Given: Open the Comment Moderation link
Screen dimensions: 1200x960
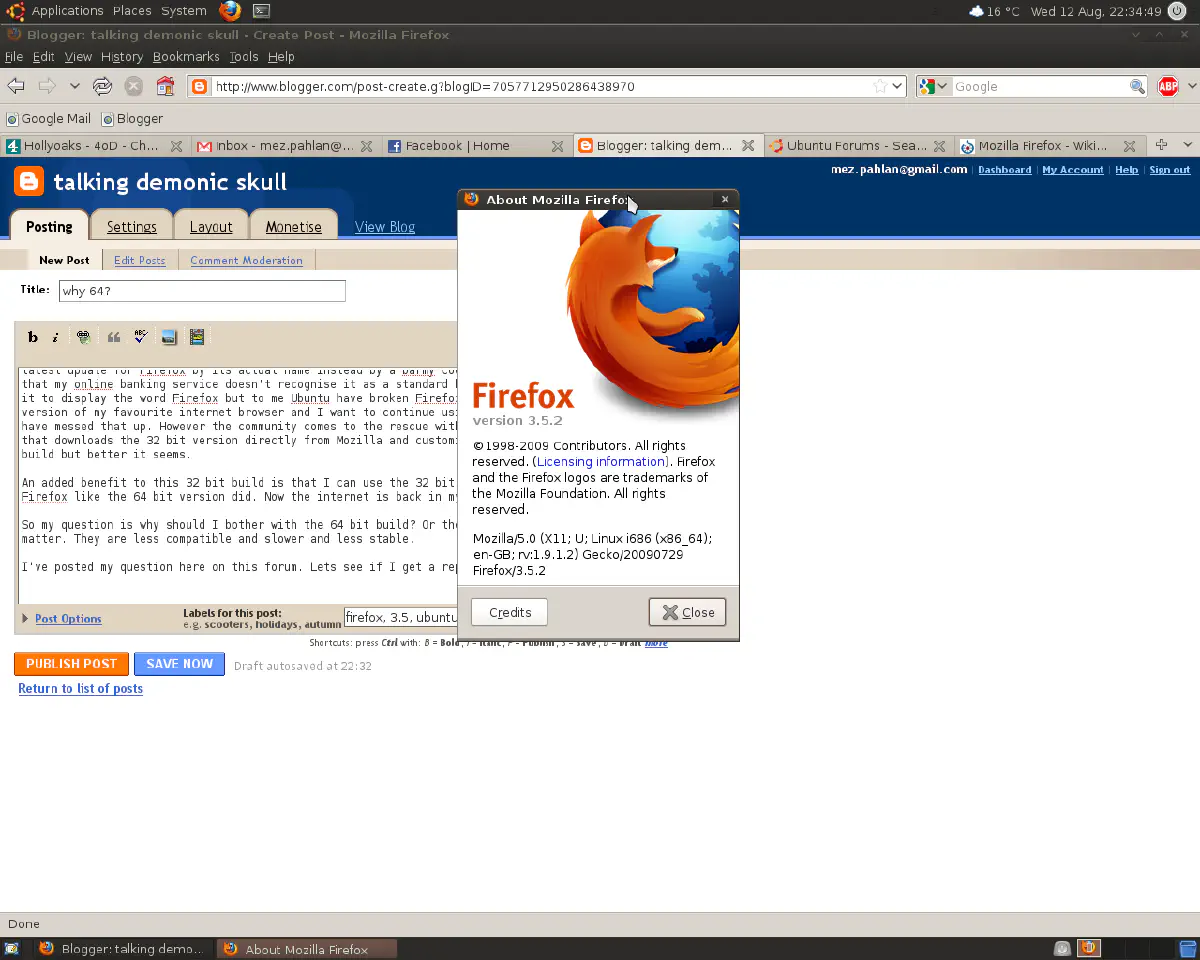Looking at the screenshot, I should [x=246, y=260].
